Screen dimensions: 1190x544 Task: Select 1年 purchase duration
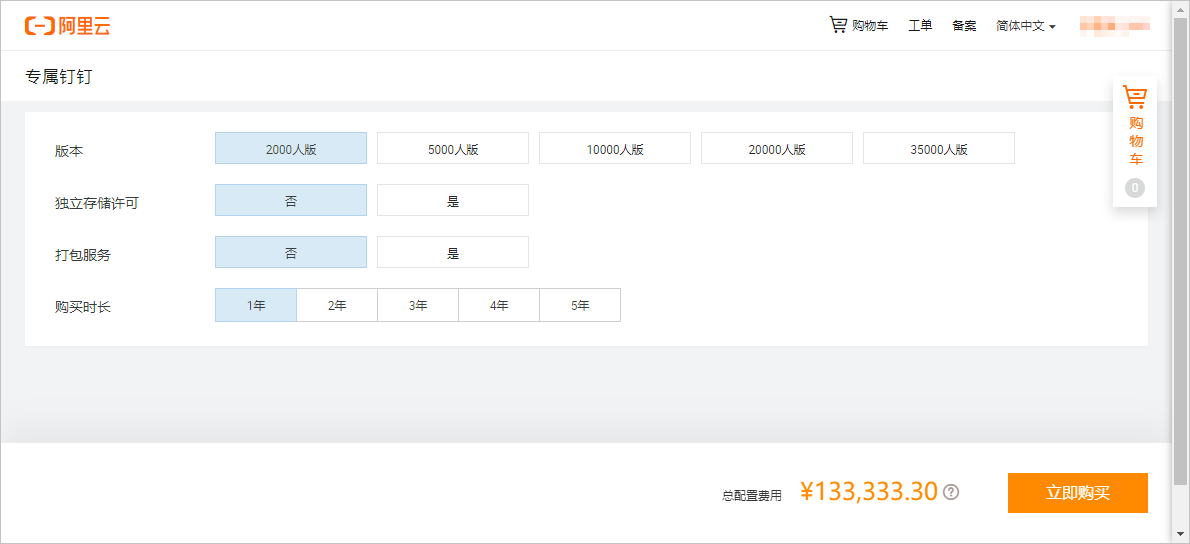[x=256, y=305]
